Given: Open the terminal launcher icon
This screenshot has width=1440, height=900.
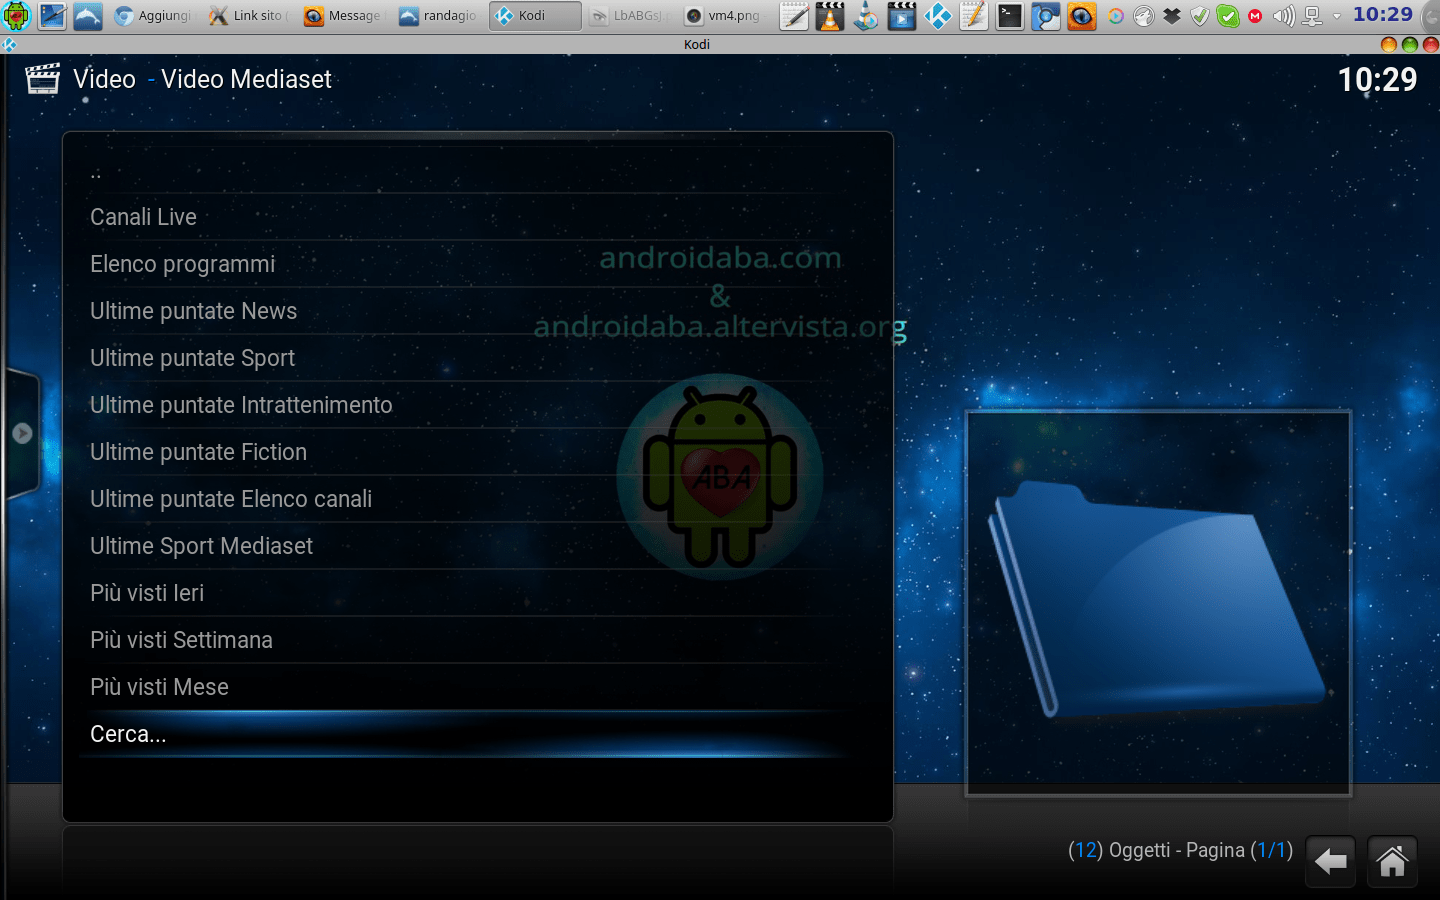Looking at the screenshot, I should tap(1010, 16).
